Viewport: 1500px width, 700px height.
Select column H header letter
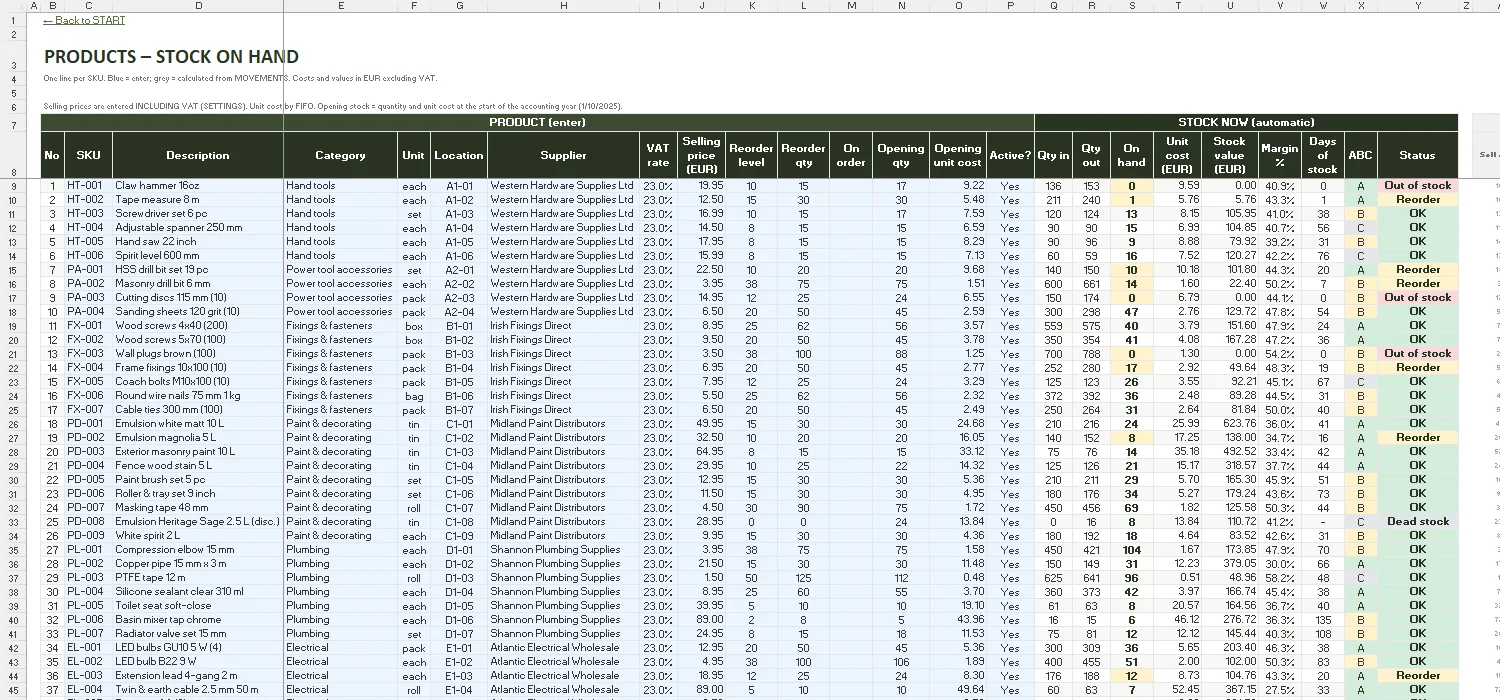563,6
